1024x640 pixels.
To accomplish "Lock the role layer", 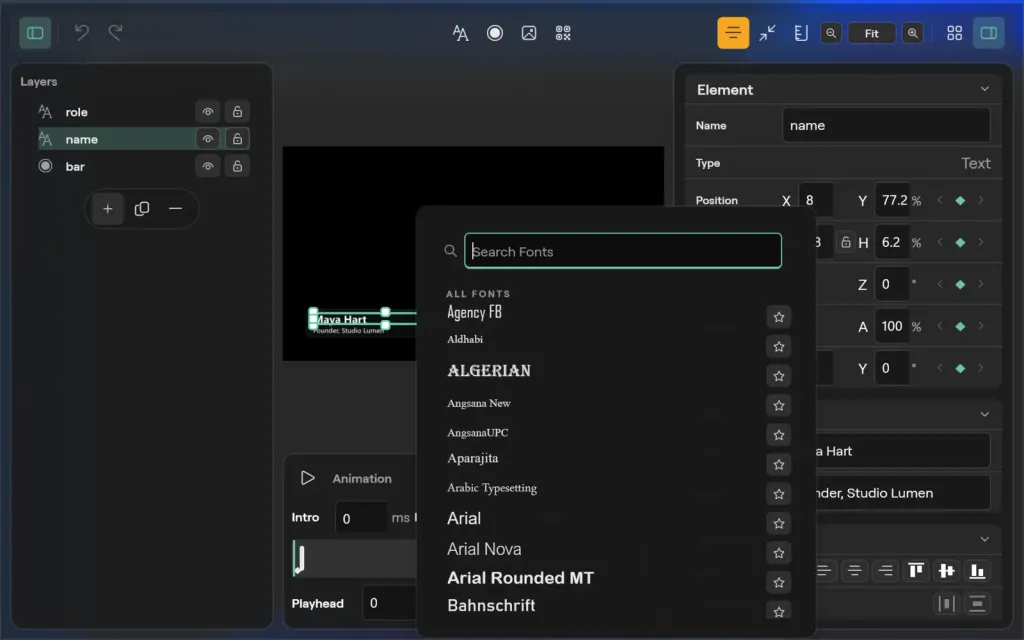I will 237,112.
